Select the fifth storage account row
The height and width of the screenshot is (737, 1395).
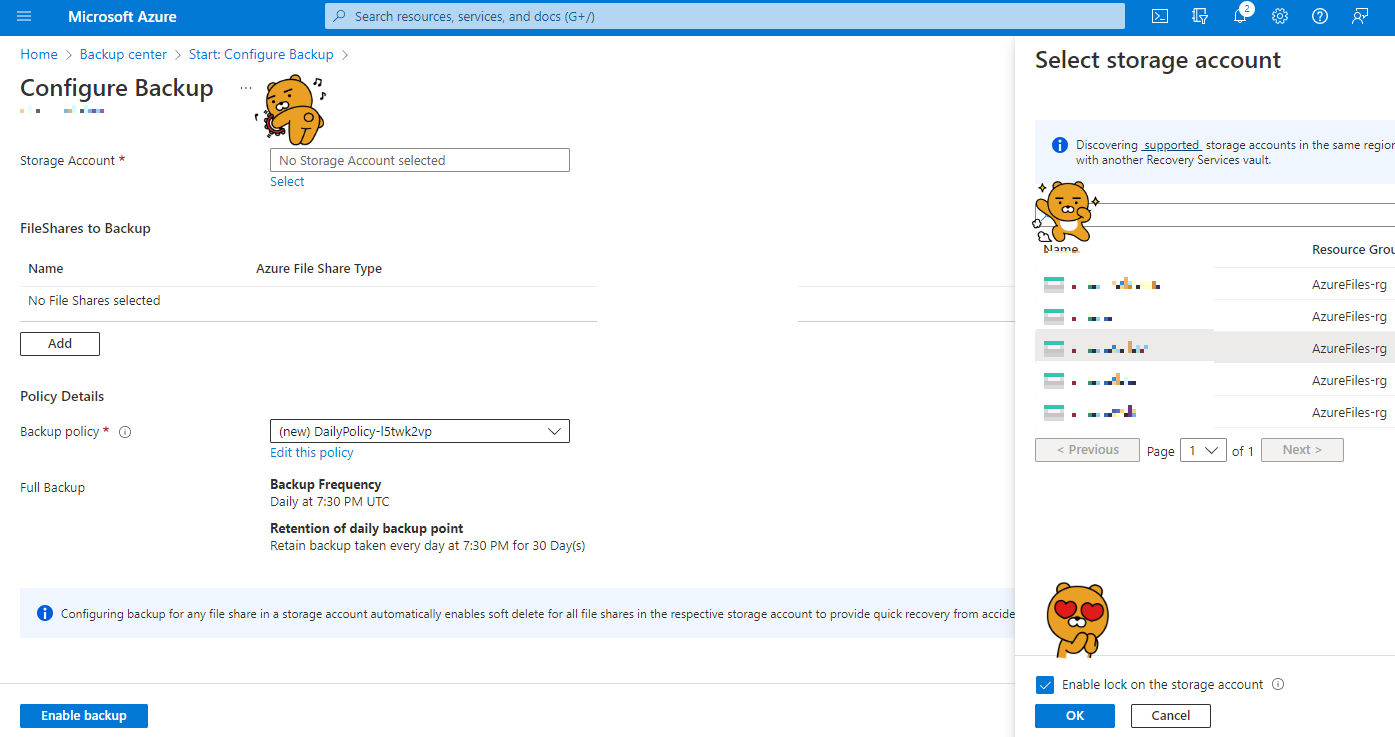tap(1215, 412)
